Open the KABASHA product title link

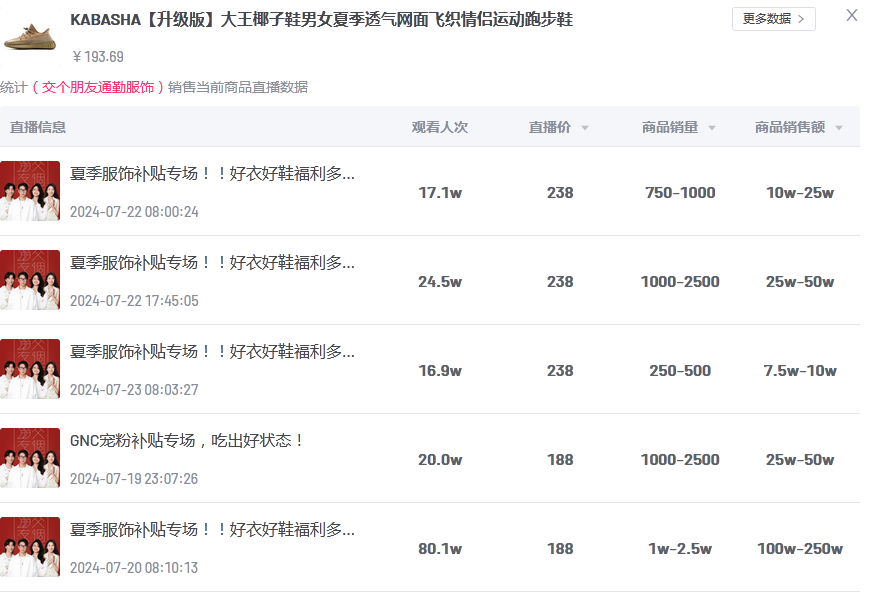[x=321, y=20]
